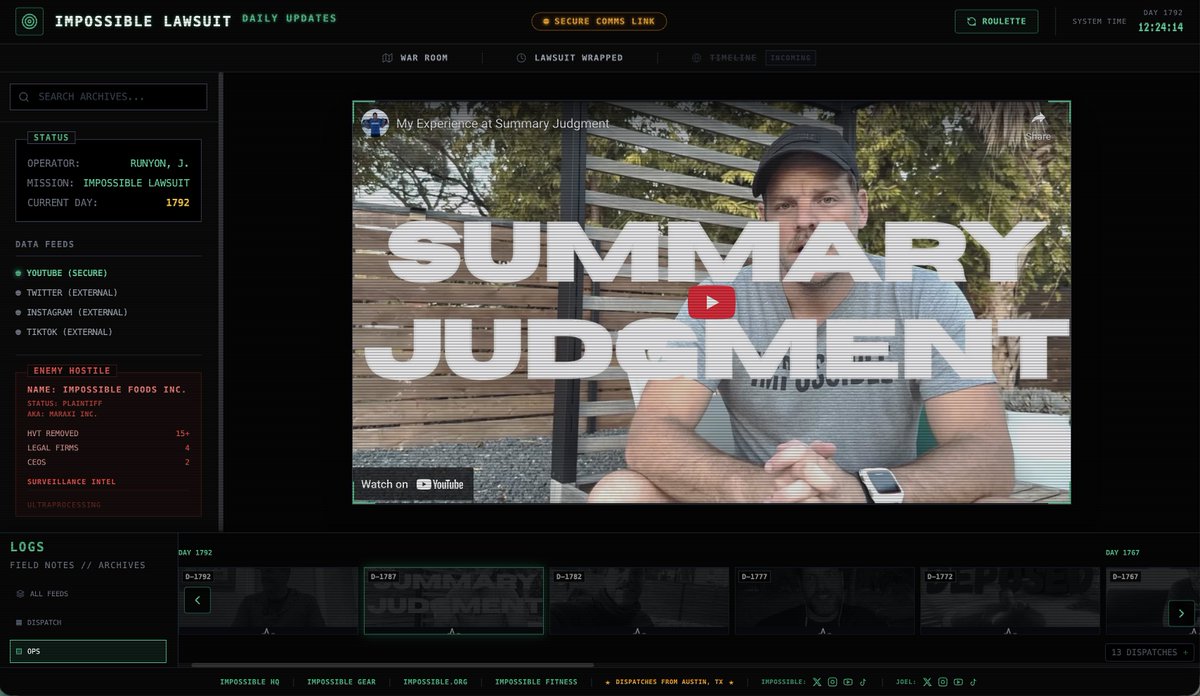Image resolution: width=1200 pixels, height=696 pixels.
Task: Click the Share arrow on the video
Action: [1037, 125]
